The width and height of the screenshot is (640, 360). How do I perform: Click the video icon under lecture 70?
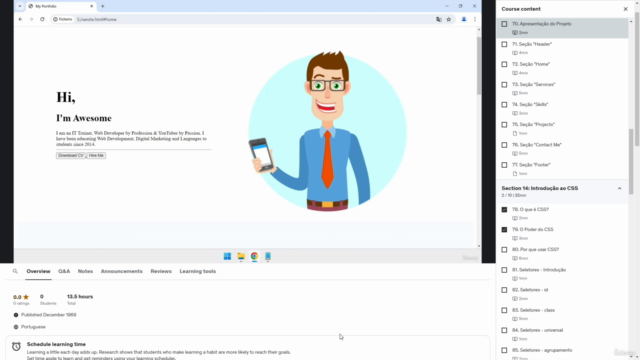pos(515,33)
